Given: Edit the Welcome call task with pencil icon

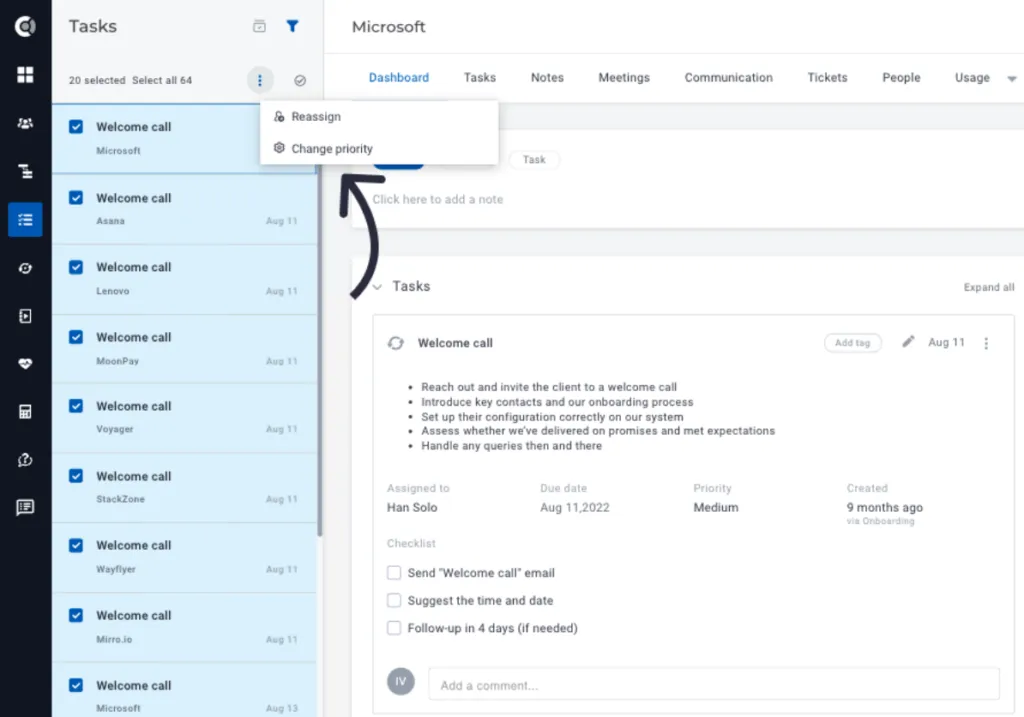Looking at the screenshot, I should coord(908,342).
